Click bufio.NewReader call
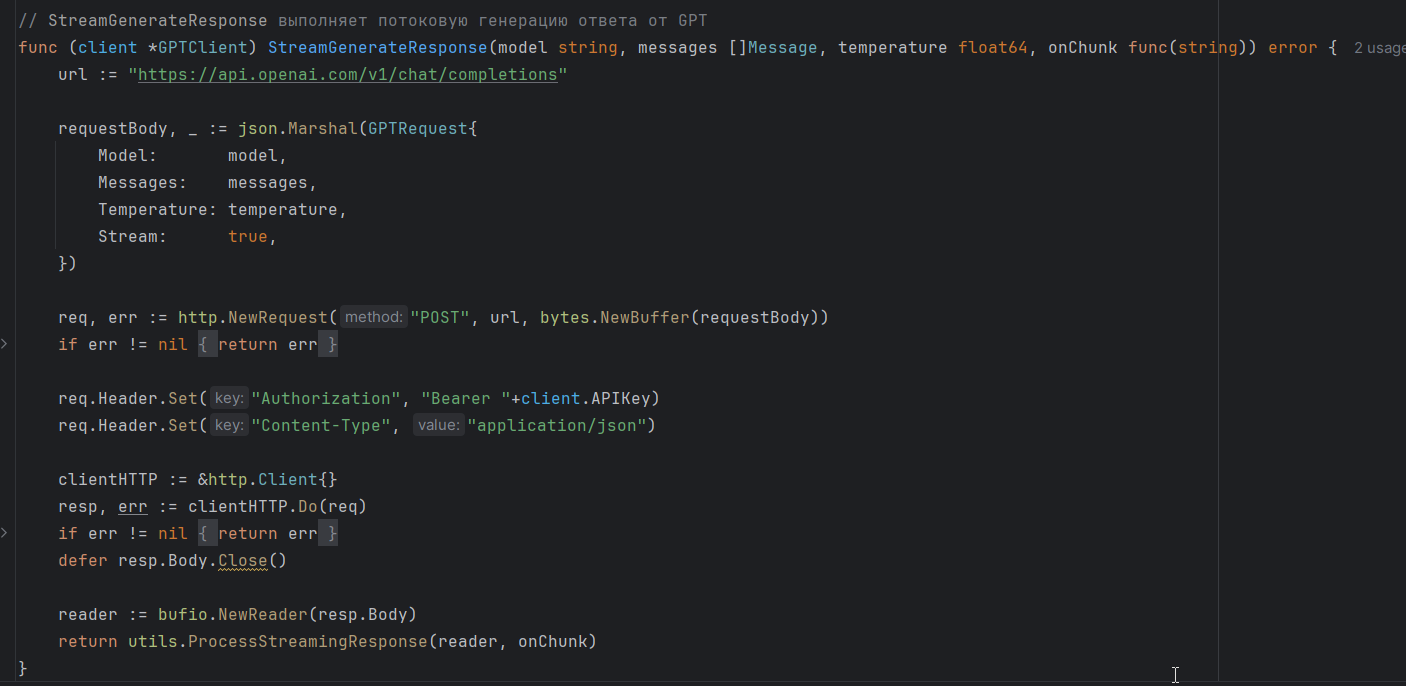The width and height of the screenshot is (1406, 686). click(233, 615)
